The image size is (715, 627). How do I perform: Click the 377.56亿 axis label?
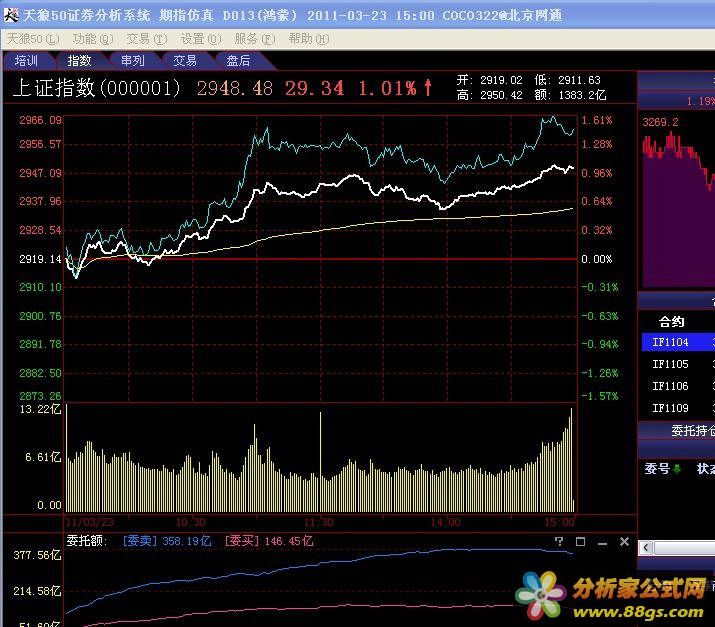tap(37, 555)
